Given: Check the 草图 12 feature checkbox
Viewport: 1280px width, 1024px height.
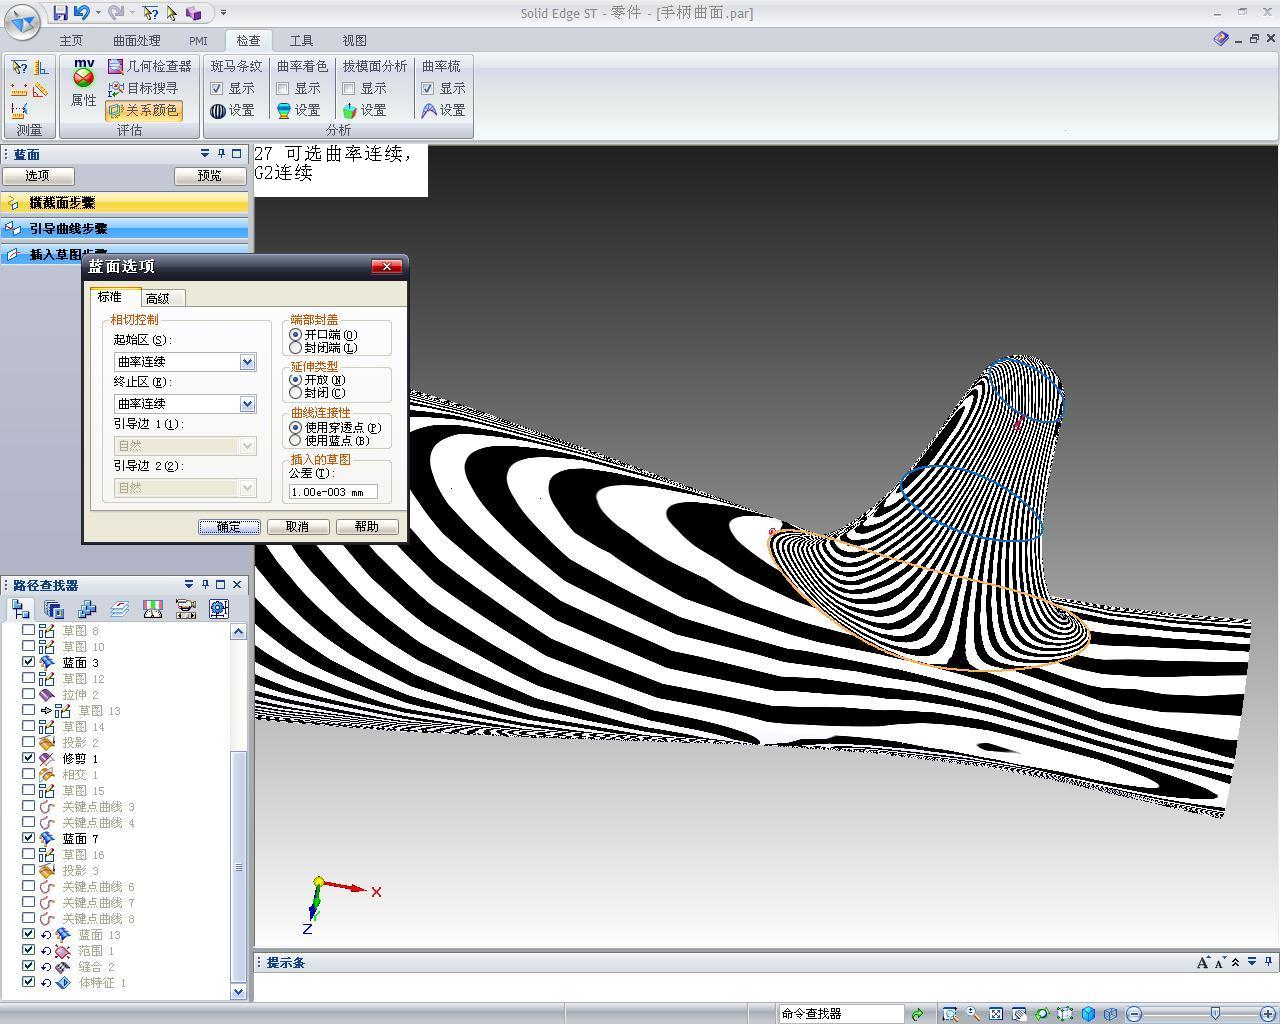Looking at the screenshot, I should (x=29, y=678).
